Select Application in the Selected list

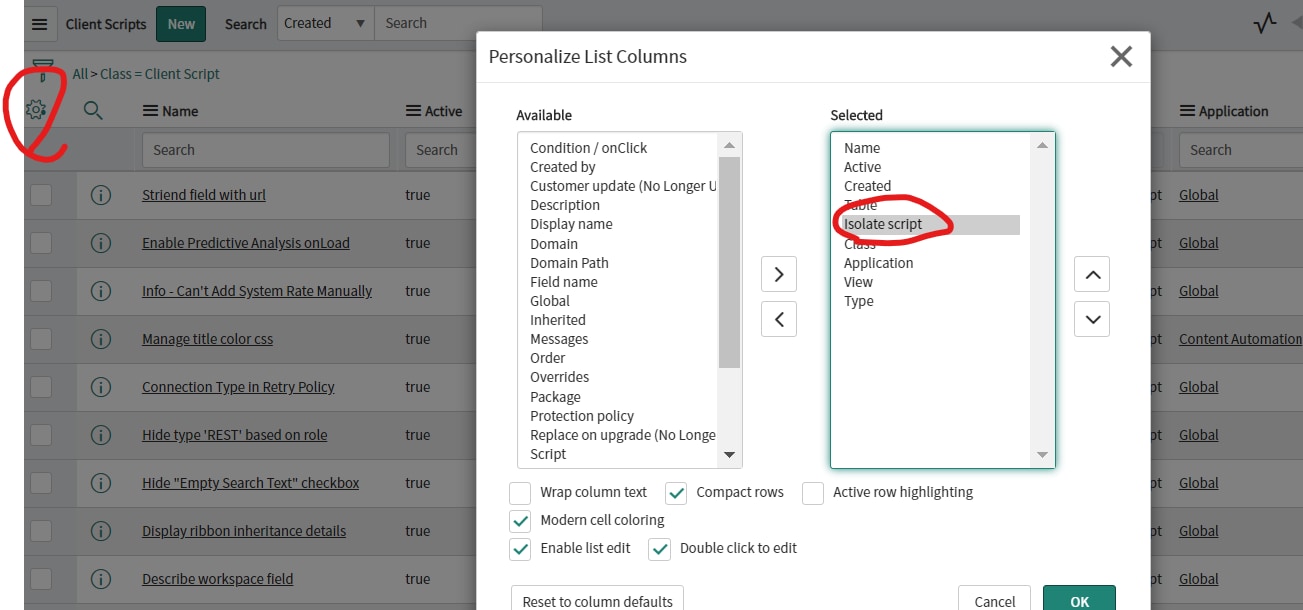[878, 263]
